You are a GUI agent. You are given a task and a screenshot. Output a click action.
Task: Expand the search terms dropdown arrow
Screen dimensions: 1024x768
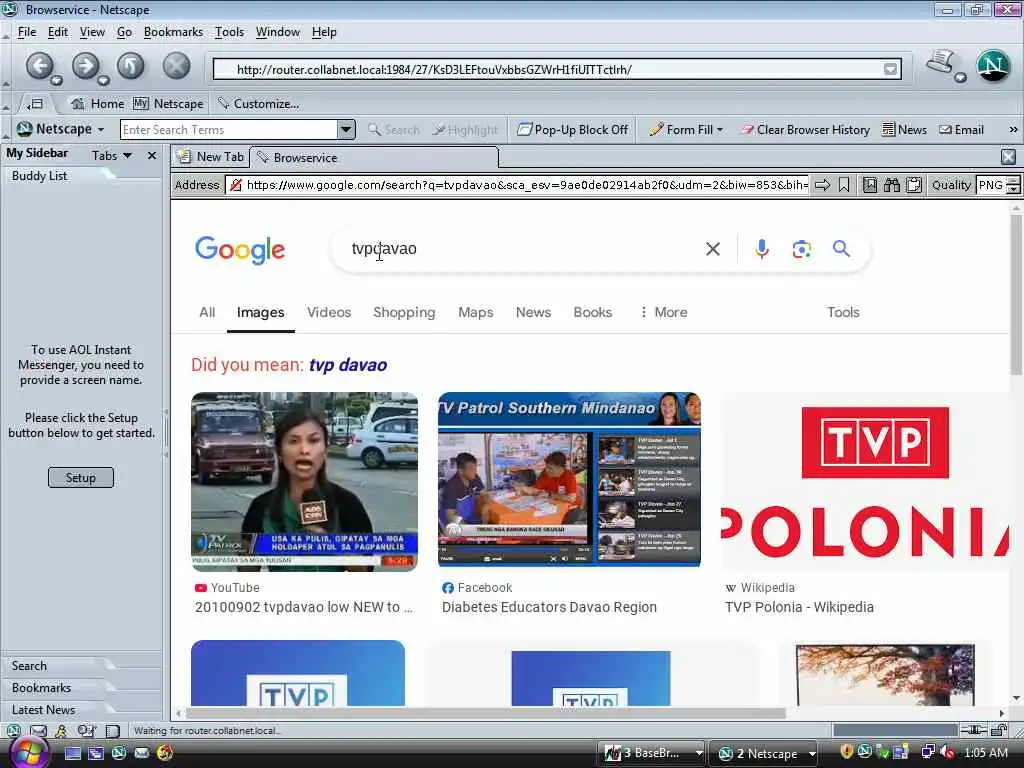tap(347, 129)
